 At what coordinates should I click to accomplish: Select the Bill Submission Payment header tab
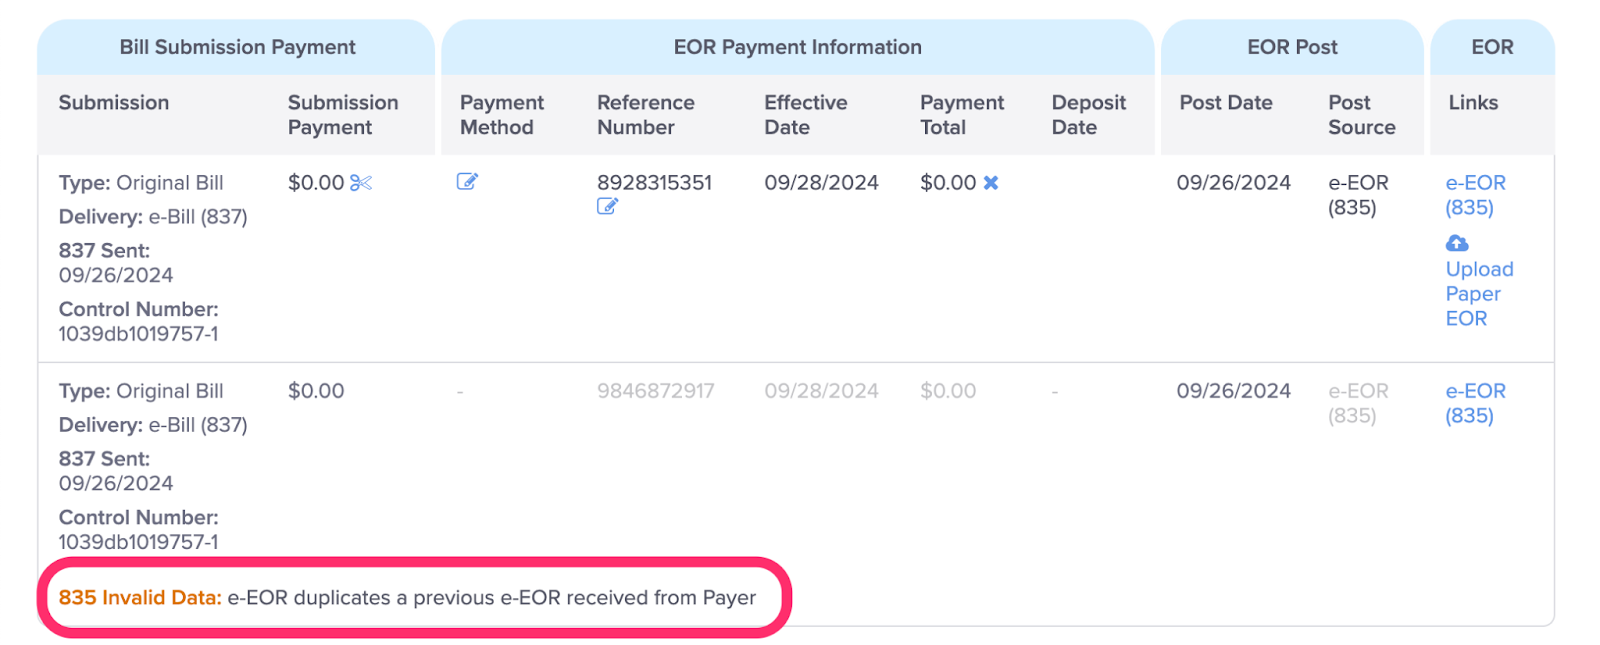click(x=237, y=47)
